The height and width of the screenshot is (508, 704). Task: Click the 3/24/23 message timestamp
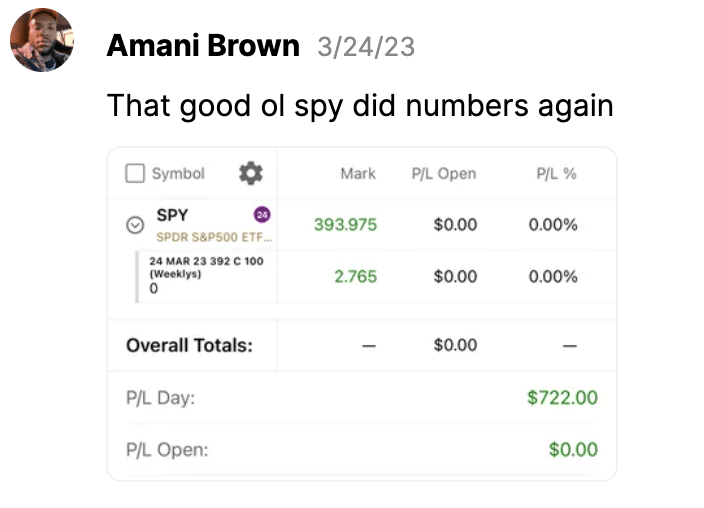366,47
